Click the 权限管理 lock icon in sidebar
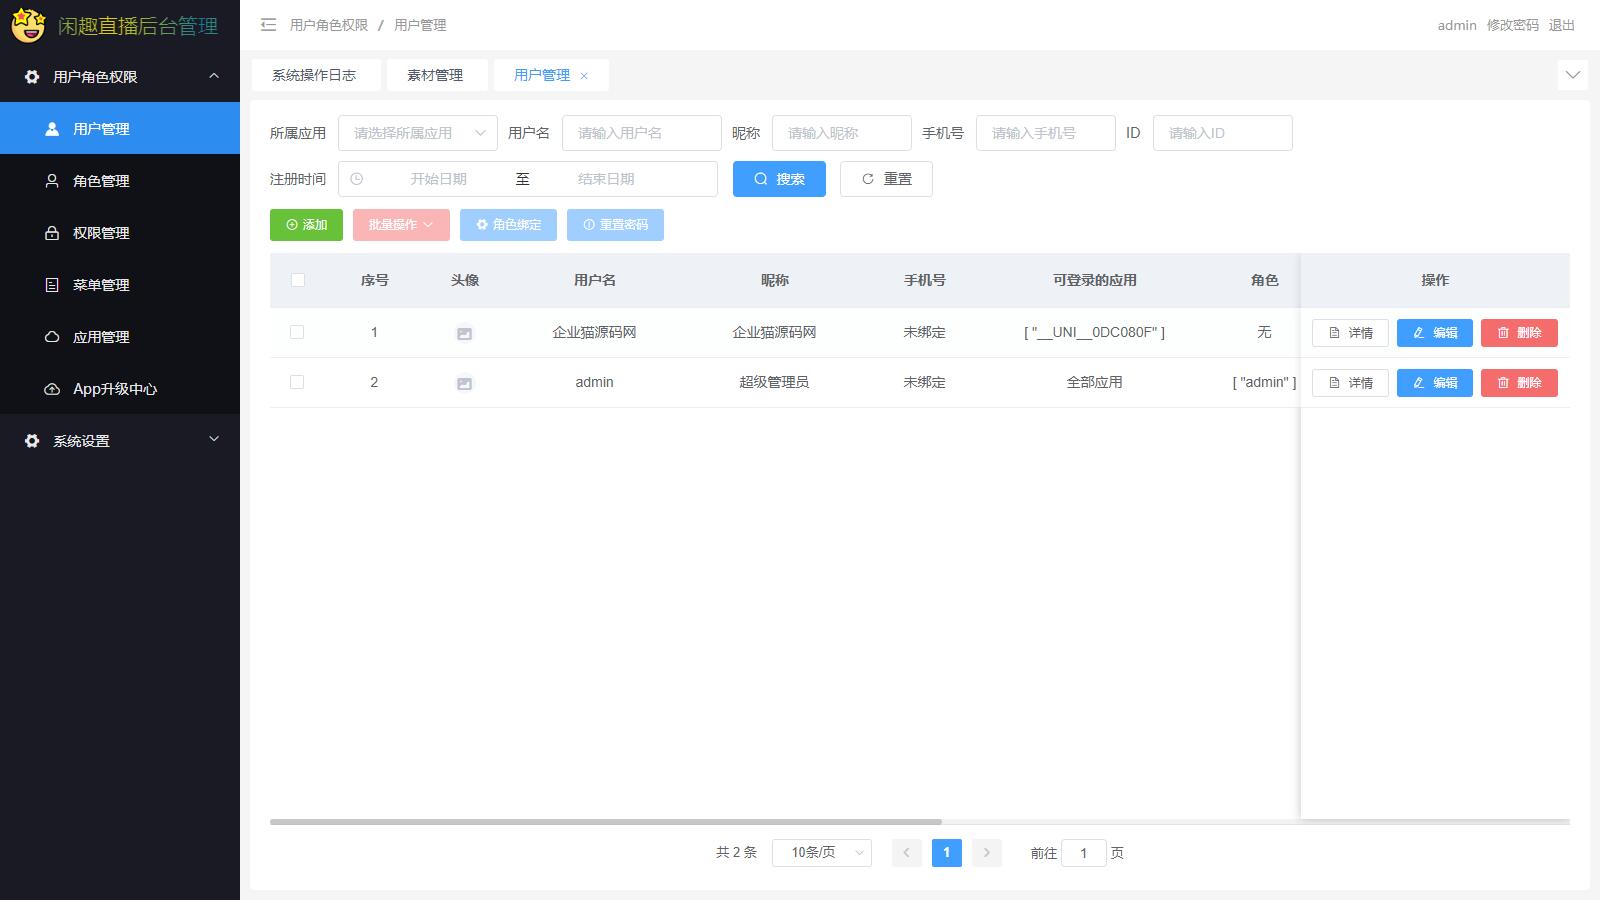 [x=52, y=233]
